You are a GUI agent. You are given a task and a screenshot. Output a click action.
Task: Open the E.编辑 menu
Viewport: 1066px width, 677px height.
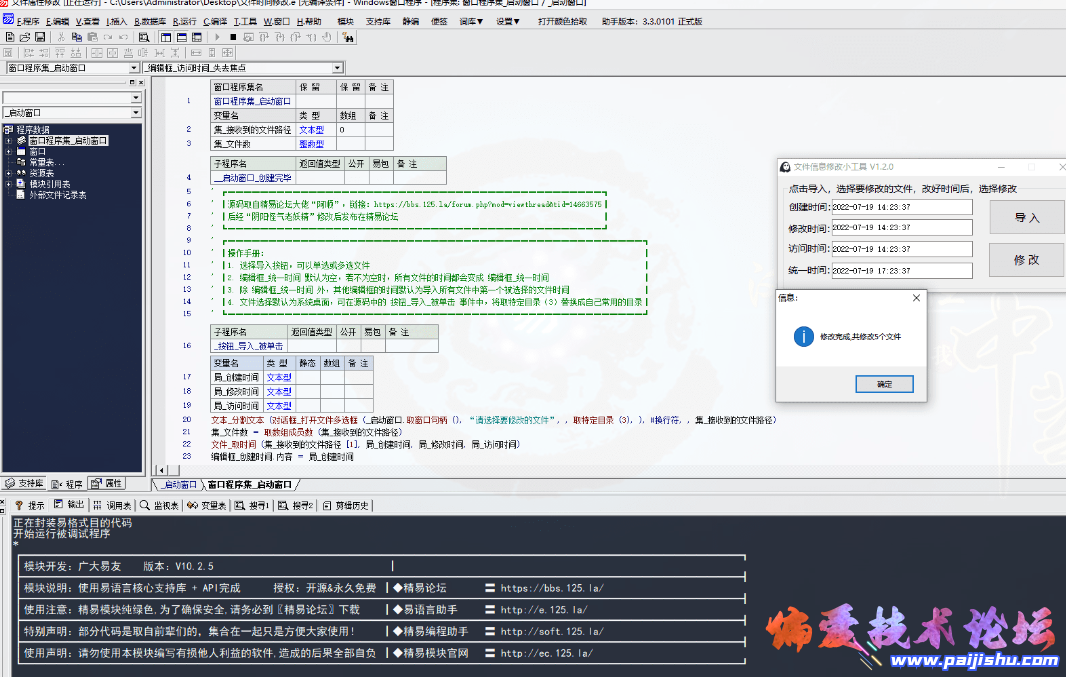click(x=58, y=21)
